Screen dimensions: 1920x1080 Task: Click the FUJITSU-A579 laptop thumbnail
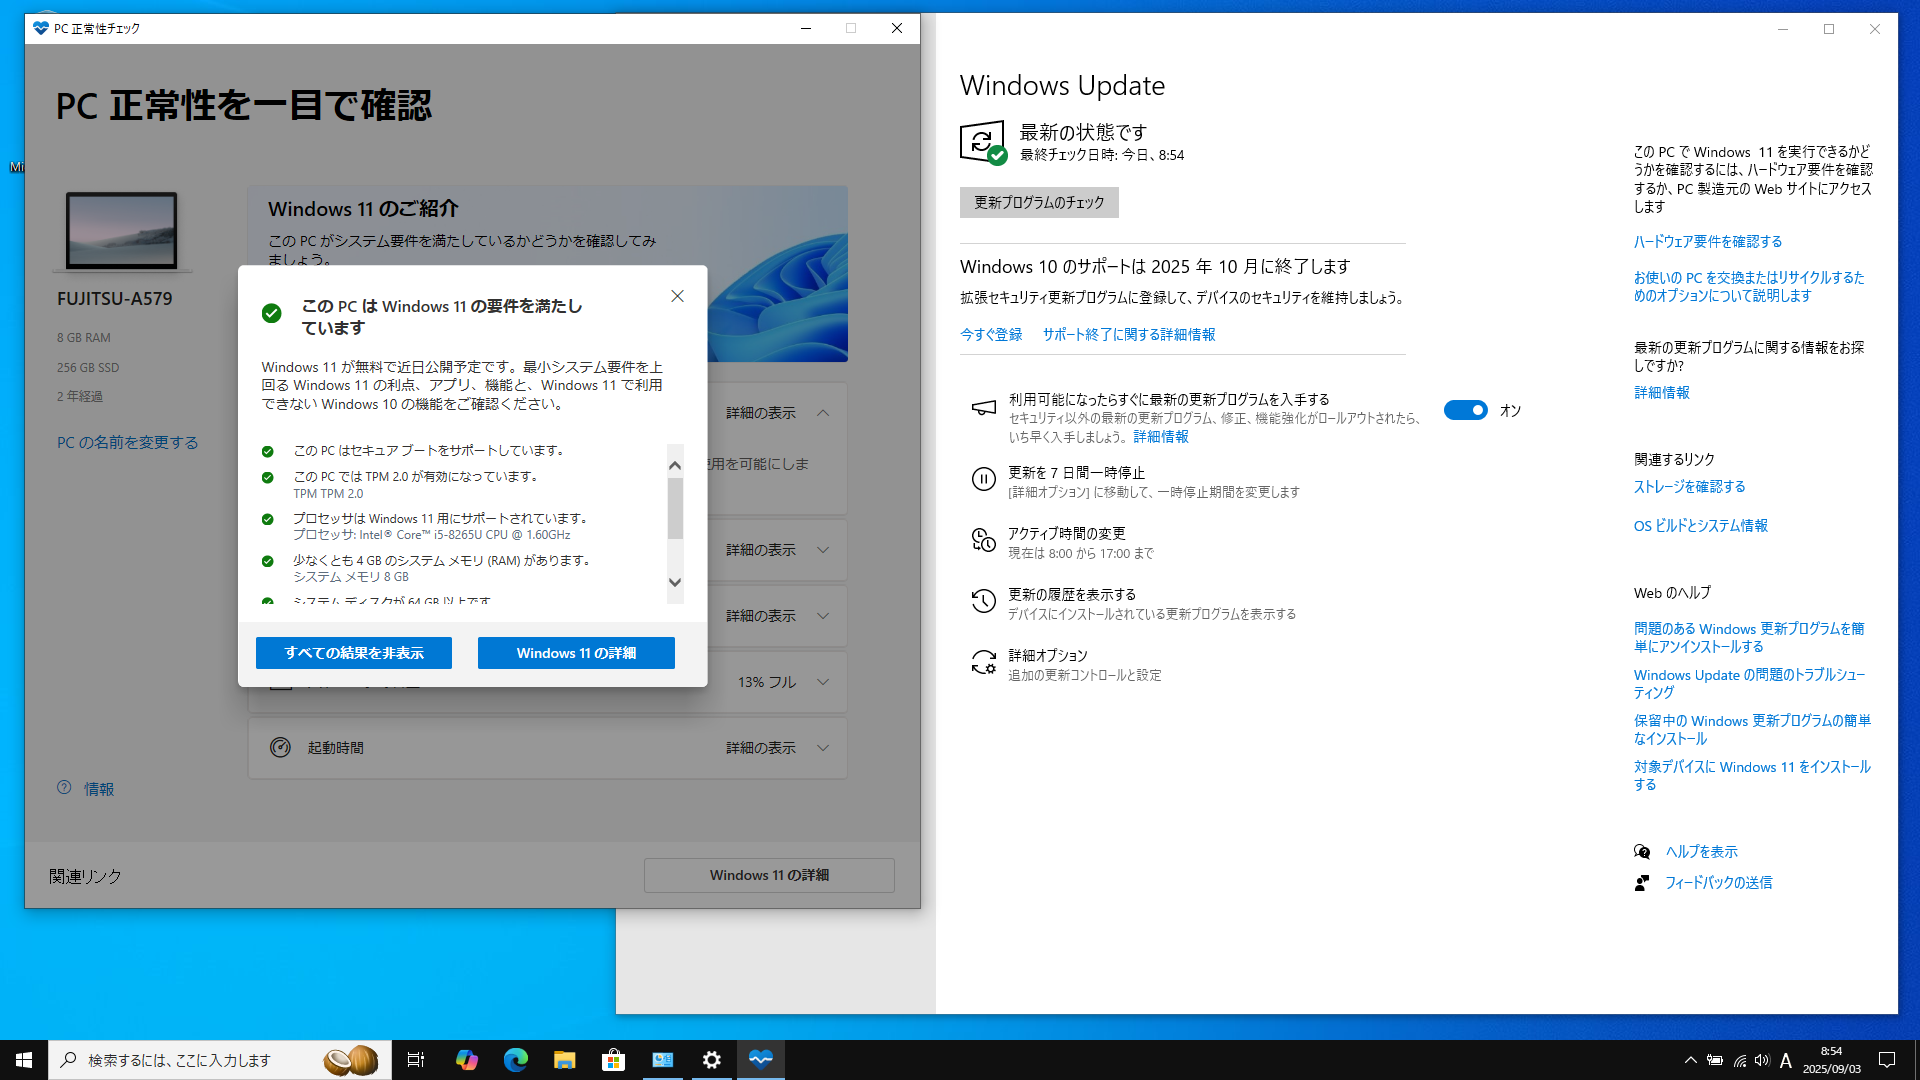pyautogui.click(x=122, y=231)
